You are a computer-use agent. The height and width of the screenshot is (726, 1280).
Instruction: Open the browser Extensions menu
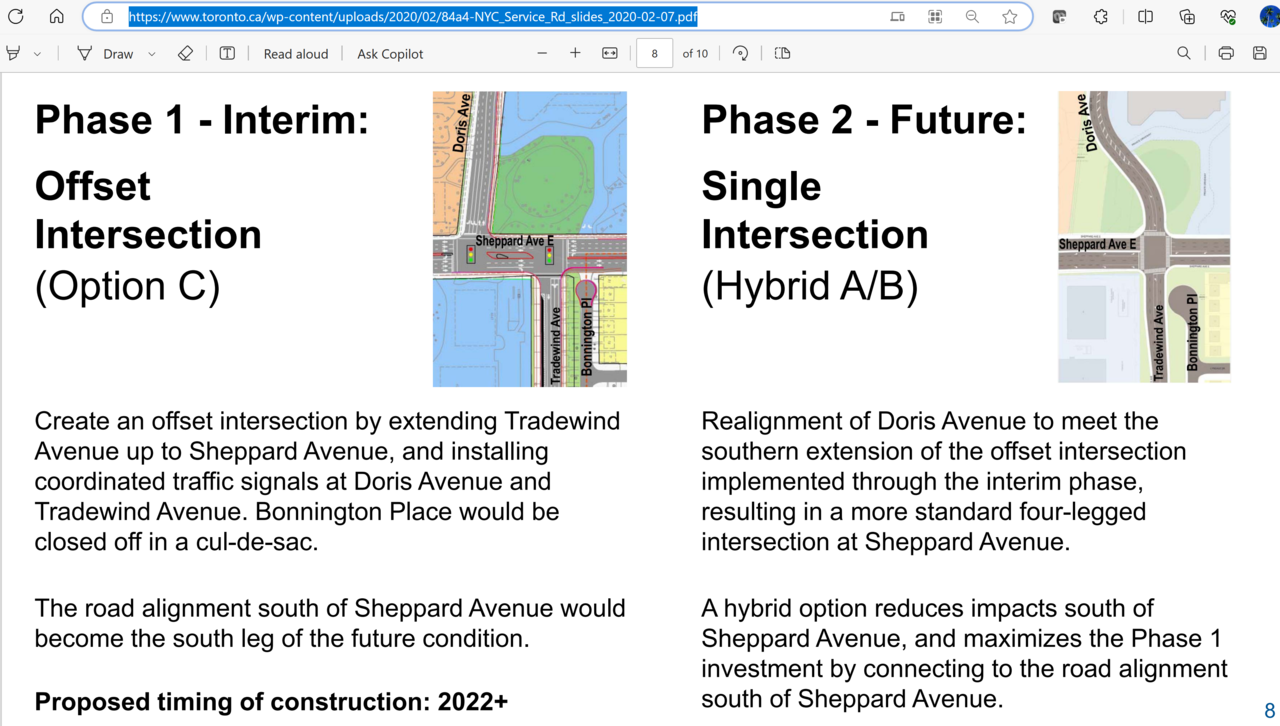[1101, 17]
